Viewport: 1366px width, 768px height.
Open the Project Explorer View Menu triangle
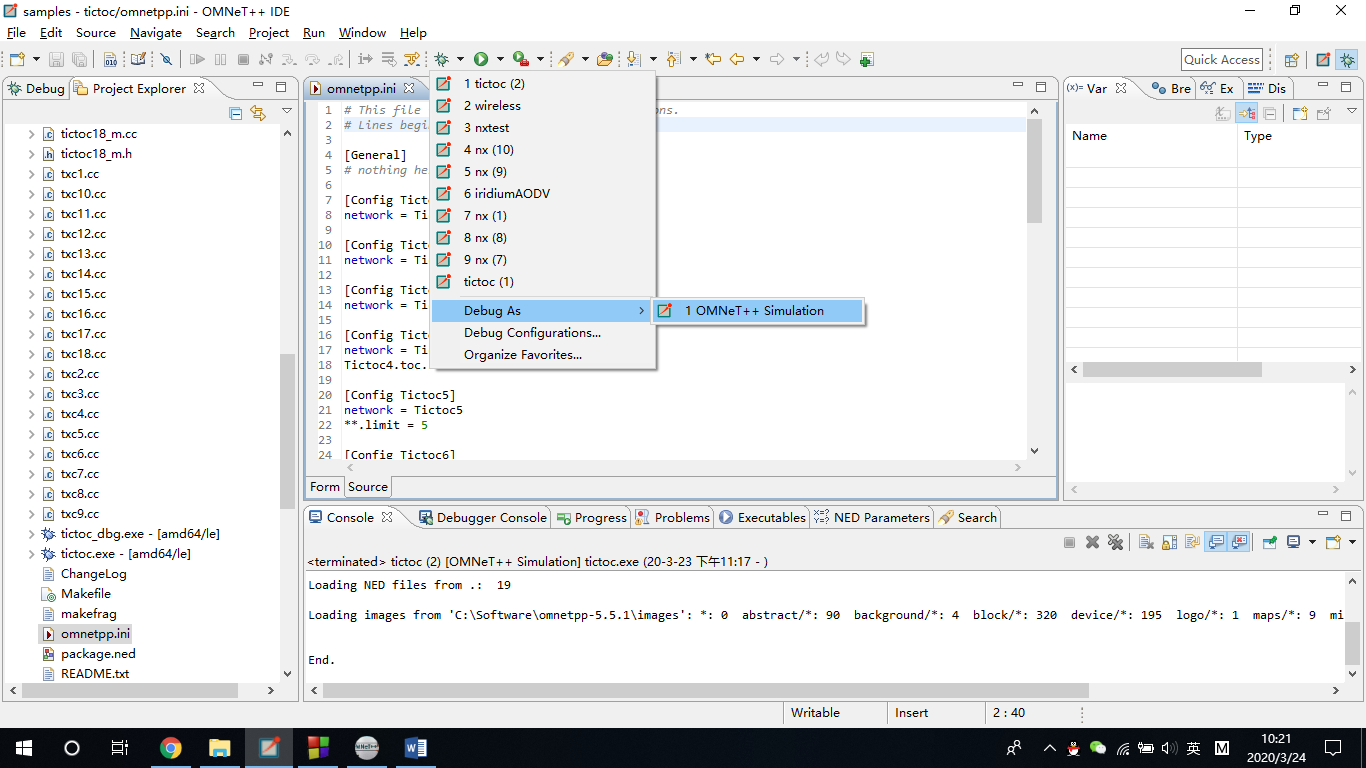[x=287, y=112]
